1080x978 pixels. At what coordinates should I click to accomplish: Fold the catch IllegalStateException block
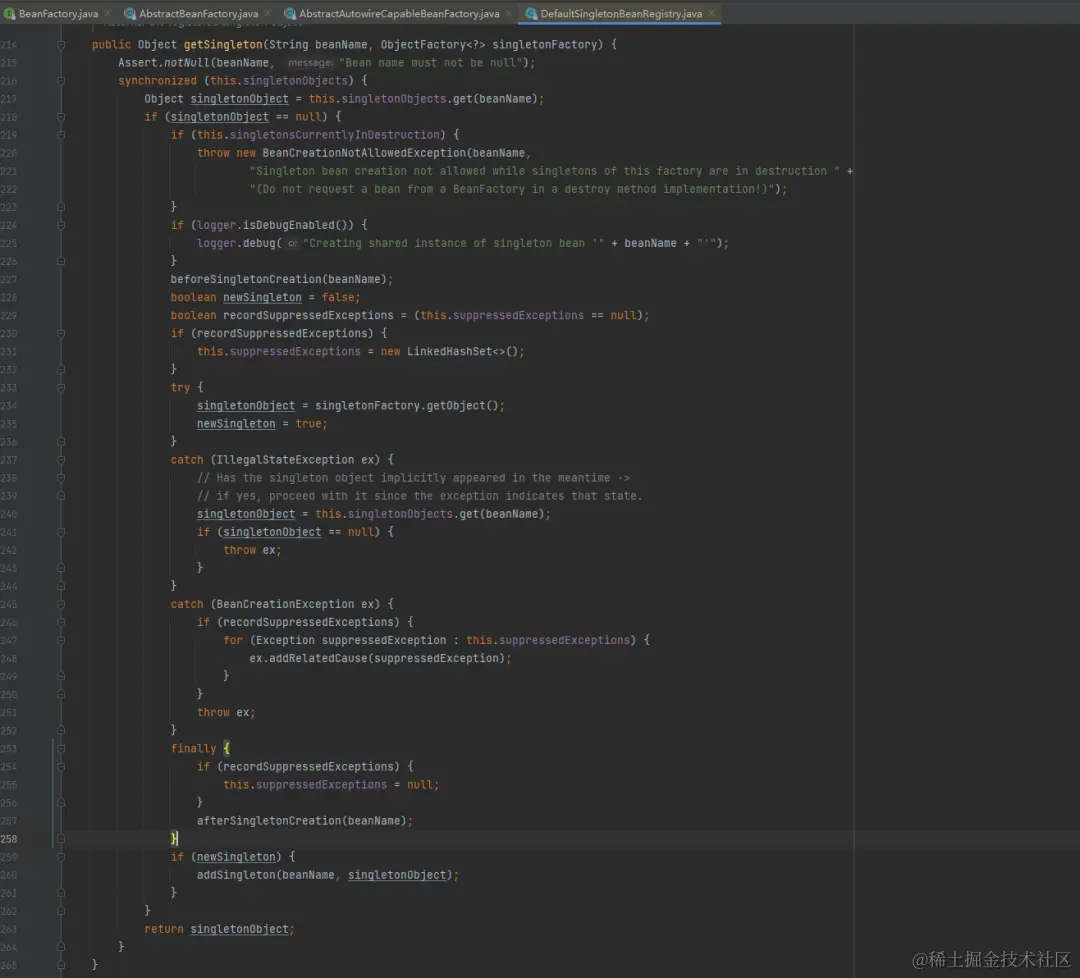coord(61,460)
